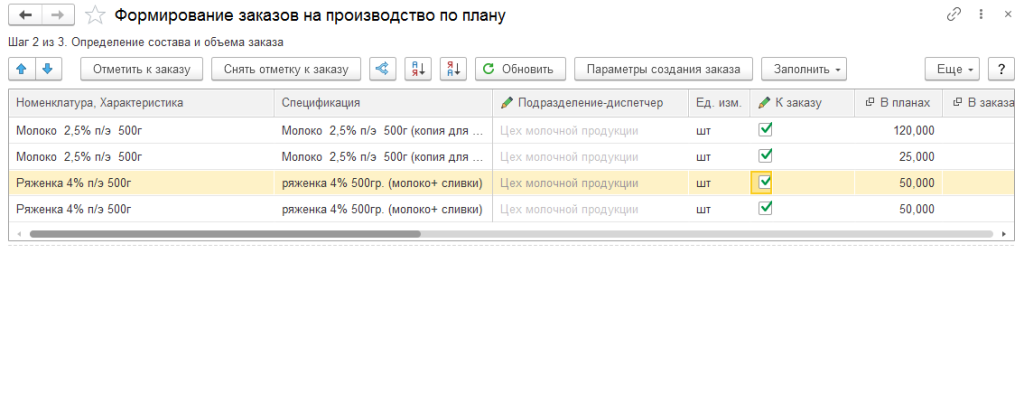Click К заказу column header
The height and width of the screenshot is (394, 1024).
(802, 103)
